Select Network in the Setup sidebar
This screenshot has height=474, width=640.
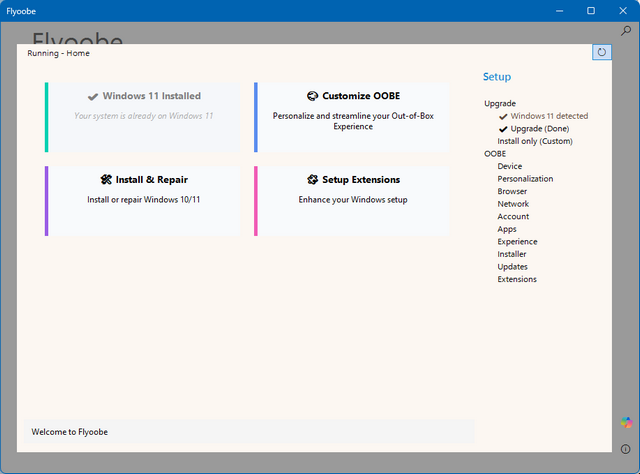[x=513, y=204]
